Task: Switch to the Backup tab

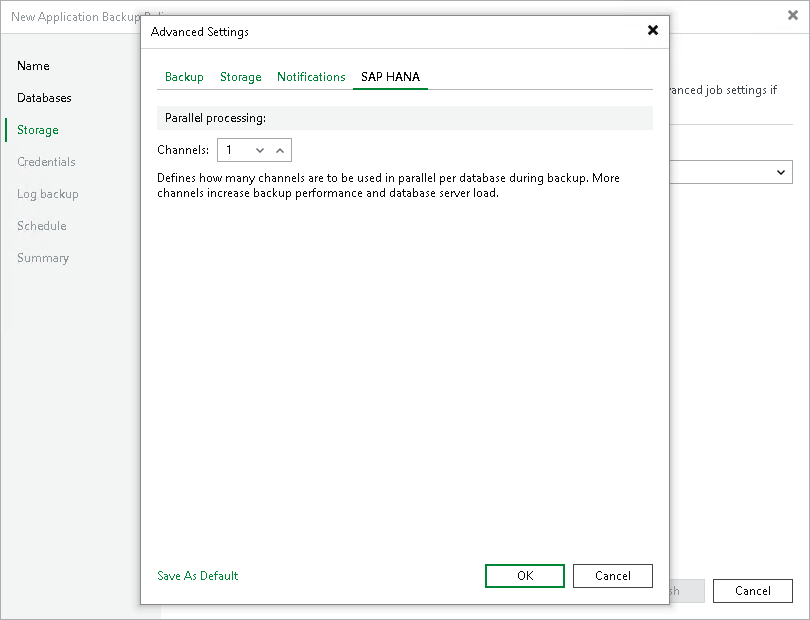Action: (183, 76)
